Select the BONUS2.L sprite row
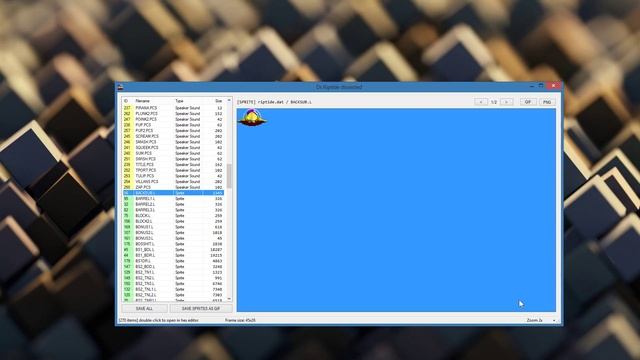This screenshot has width=640, height=360. pos(173,233)
